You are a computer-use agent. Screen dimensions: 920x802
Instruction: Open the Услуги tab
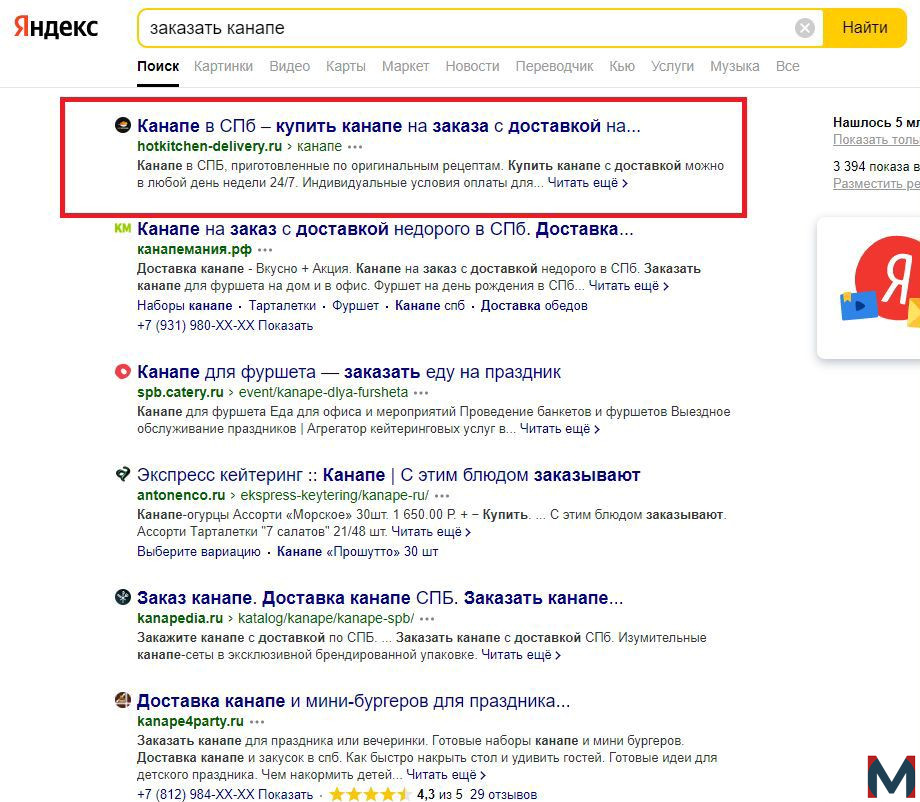pos(672,66)
